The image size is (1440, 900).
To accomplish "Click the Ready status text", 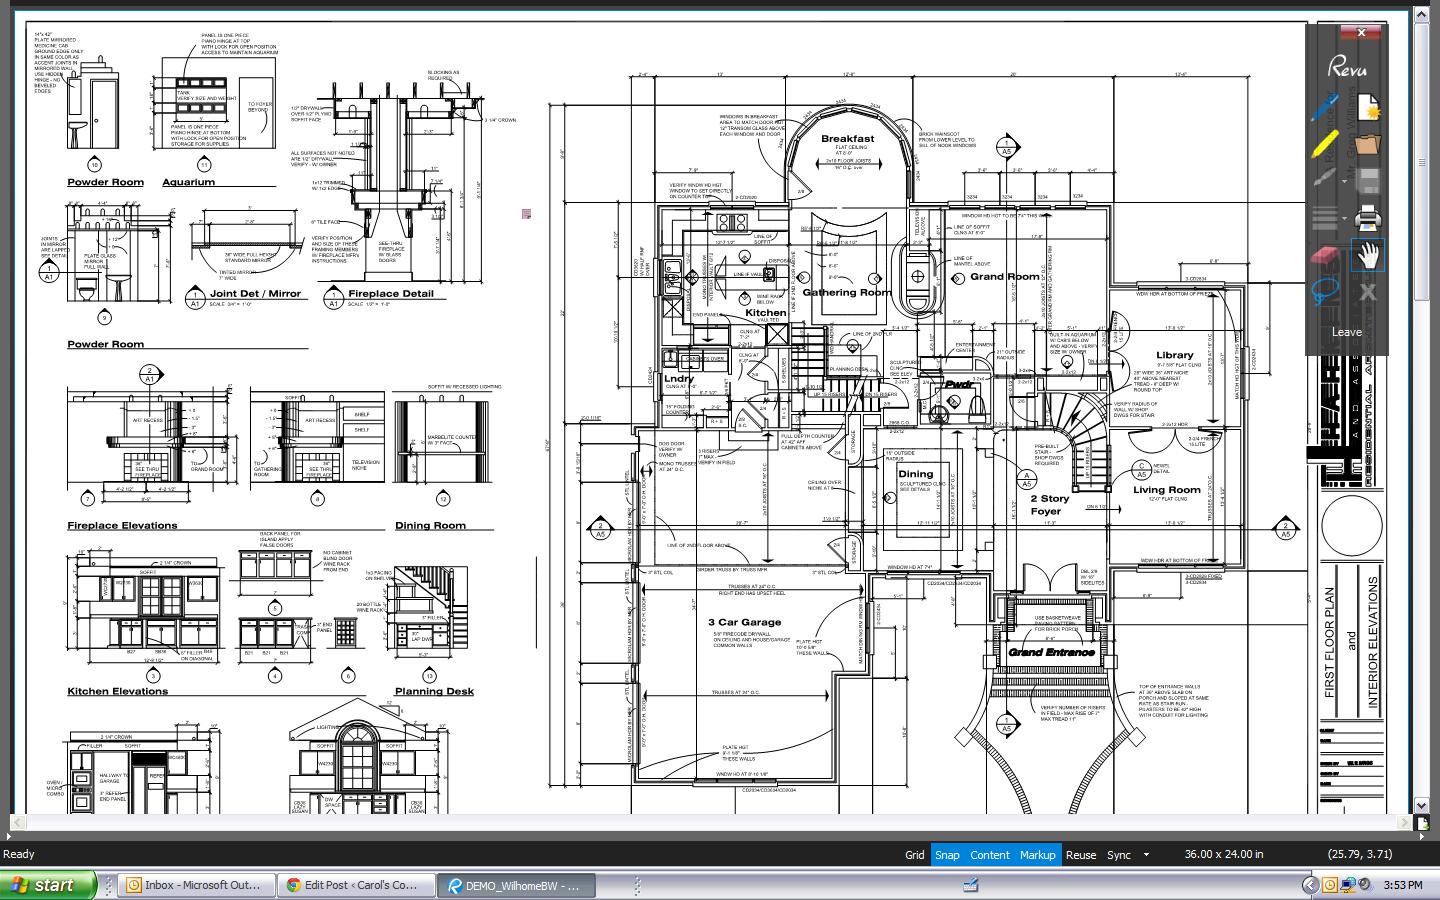I will (19, 854).
